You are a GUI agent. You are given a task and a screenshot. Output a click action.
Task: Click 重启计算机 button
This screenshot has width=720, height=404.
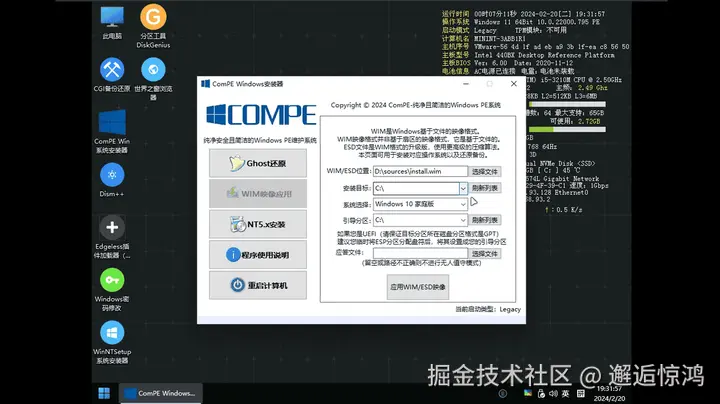258,285
